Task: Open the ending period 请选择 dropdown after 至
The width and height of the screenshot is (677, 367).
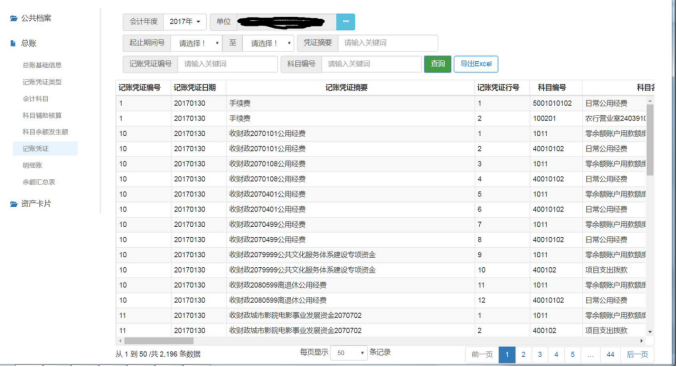Action: click(268, 43)
